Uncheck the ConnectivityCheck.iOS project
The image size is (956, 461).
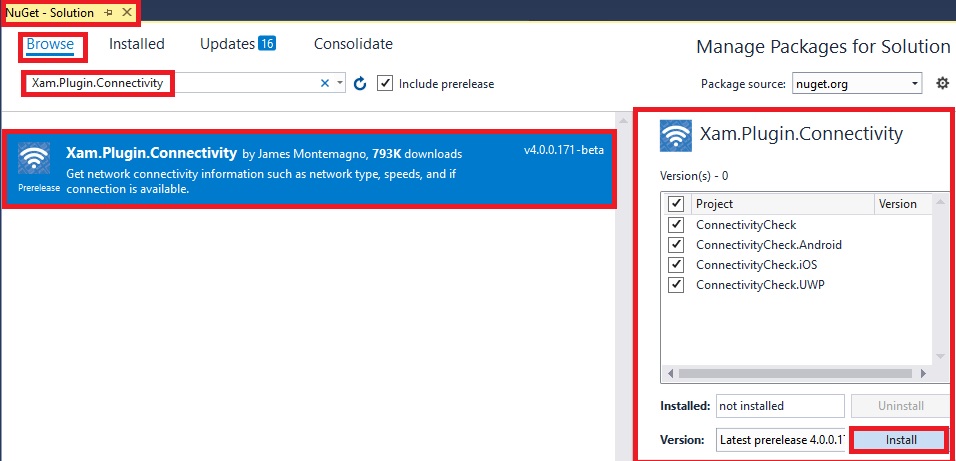(x=676, y=265)
